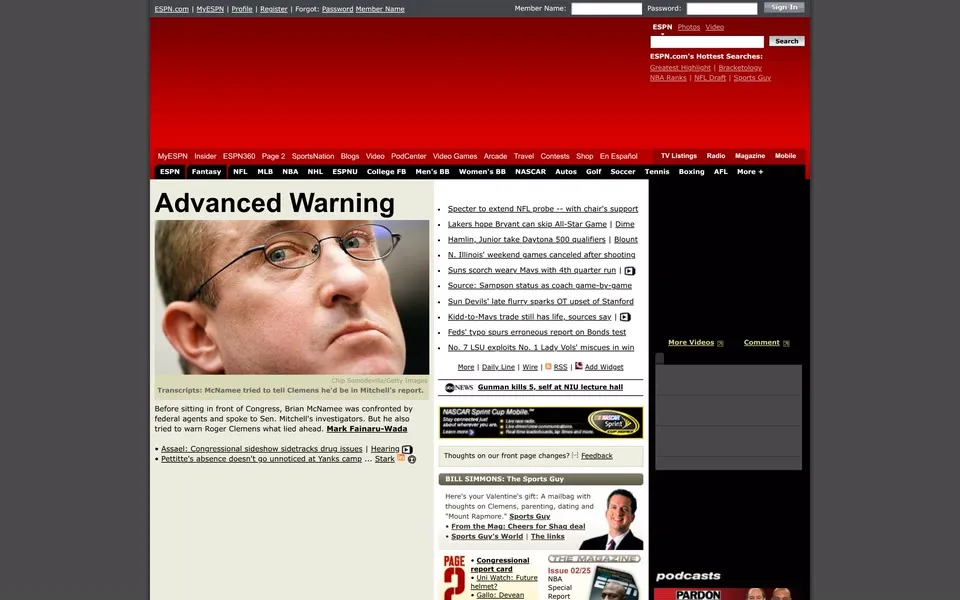Click the orange Insider icon after Stark
960x600 pixels.
coord(401,457)
